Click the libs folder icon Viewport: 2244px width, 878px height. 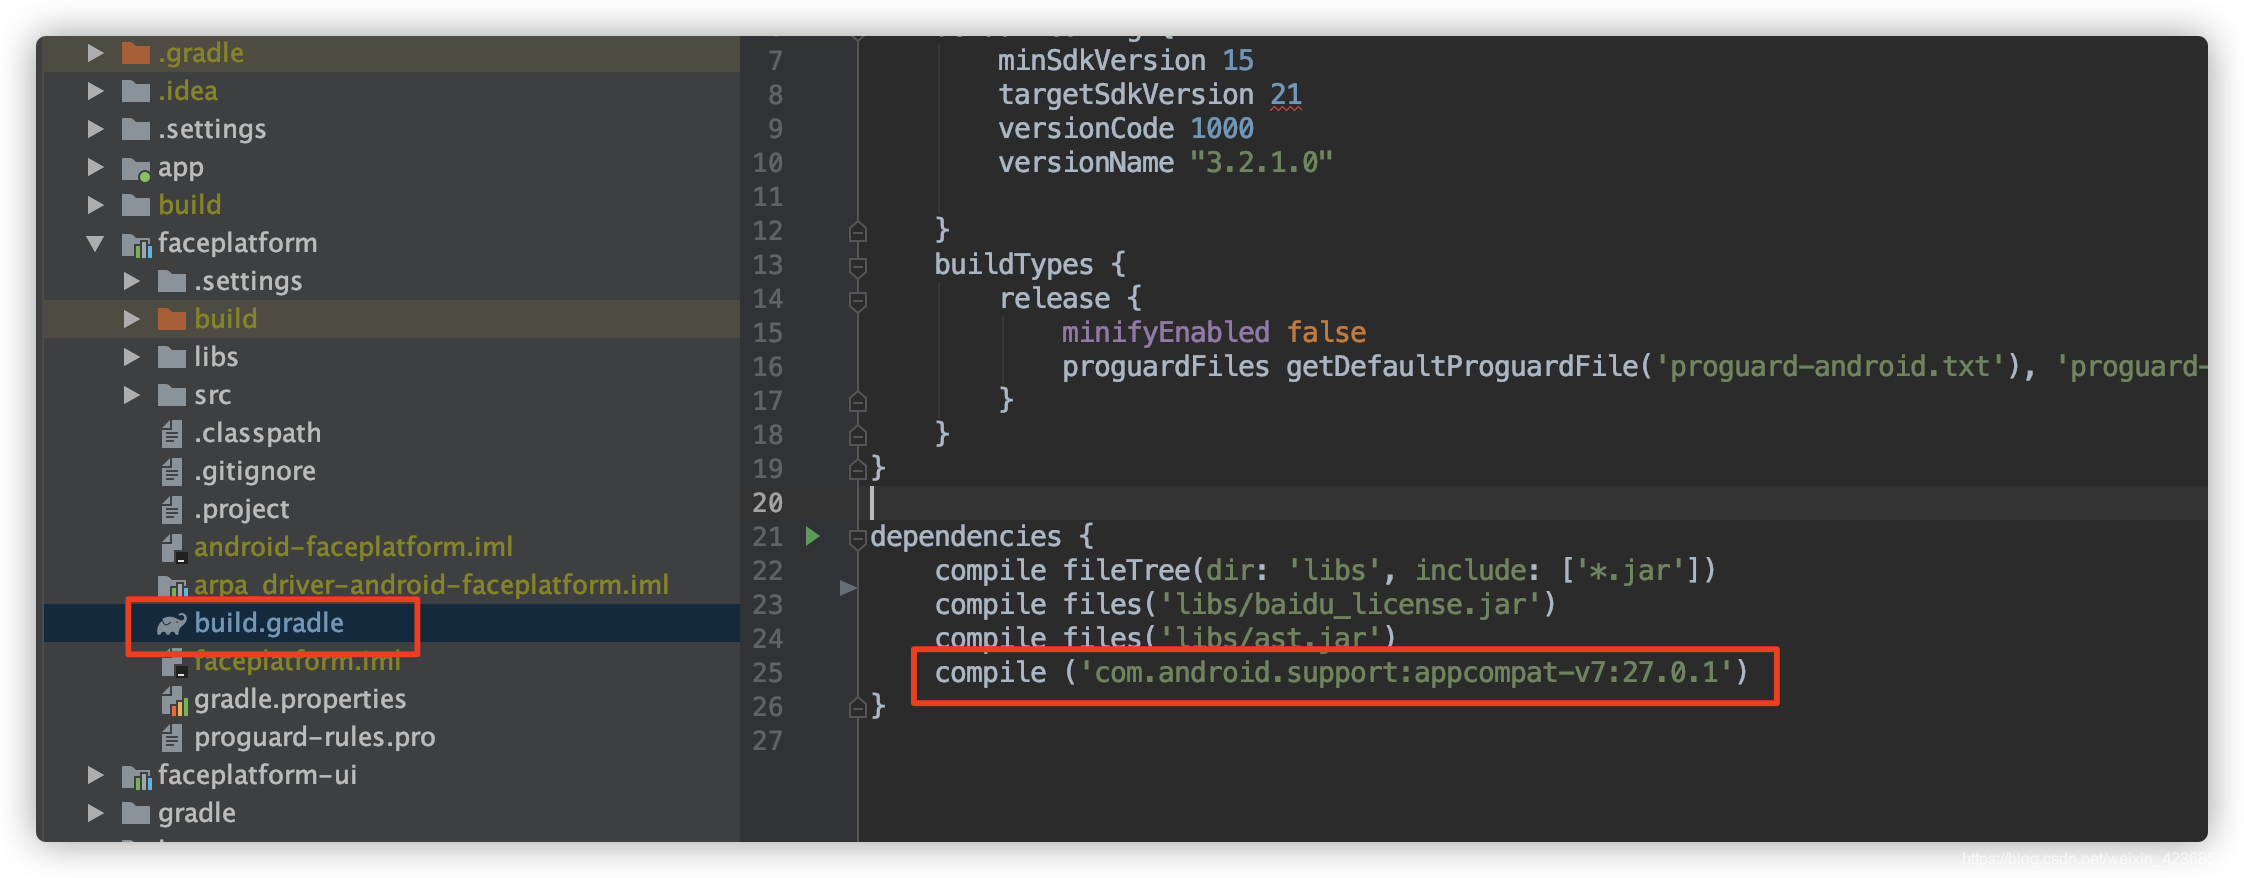pos(172,357)
